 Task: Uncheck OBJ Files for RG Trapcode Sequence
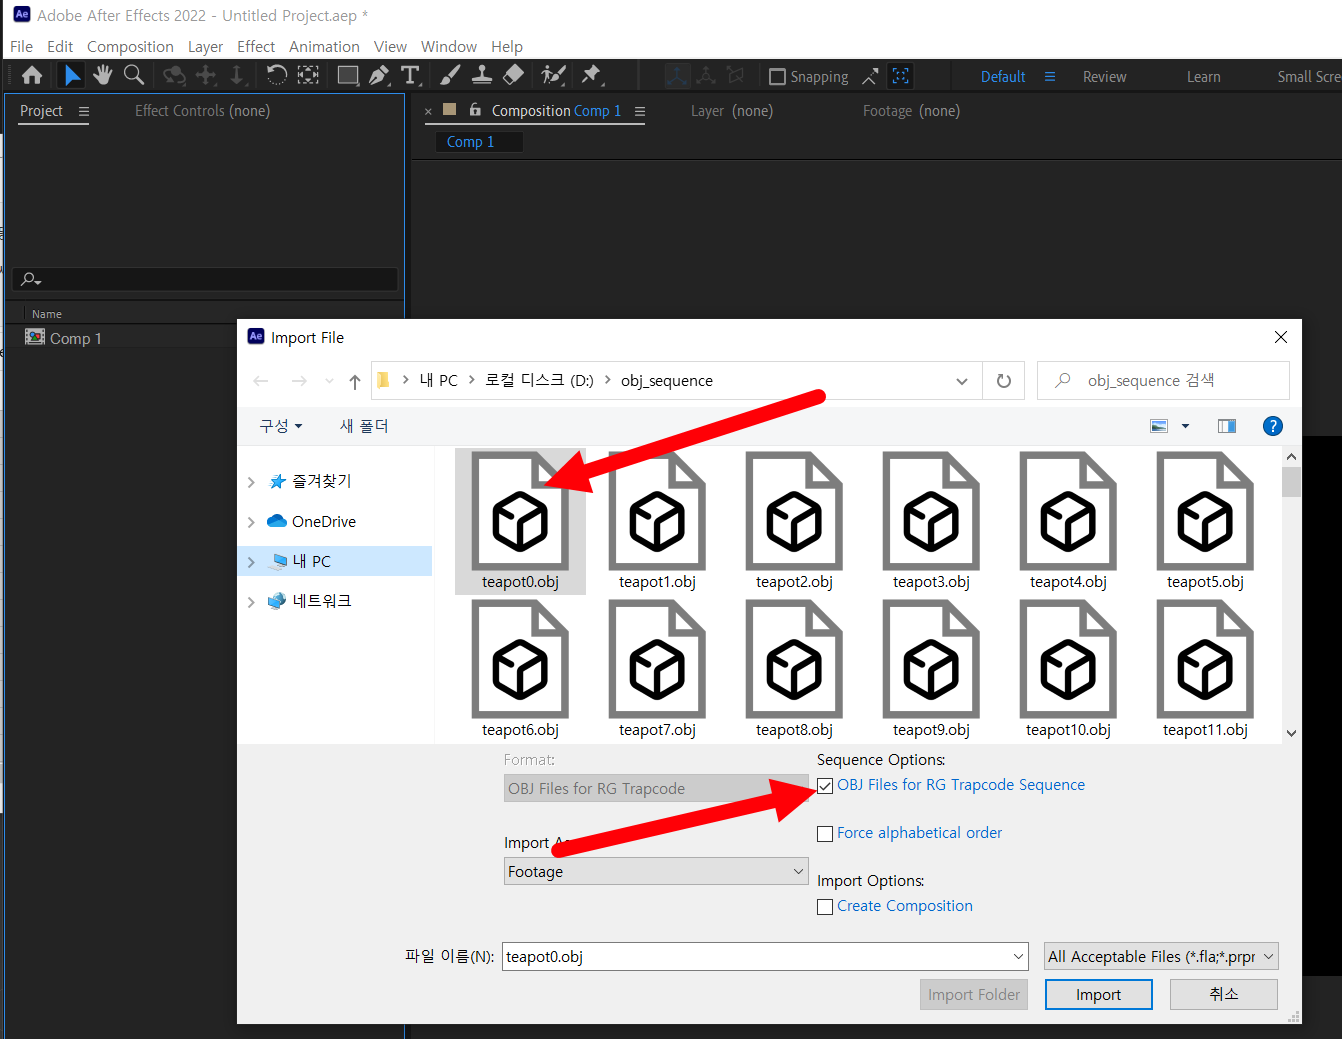click(x=825, y=786)
